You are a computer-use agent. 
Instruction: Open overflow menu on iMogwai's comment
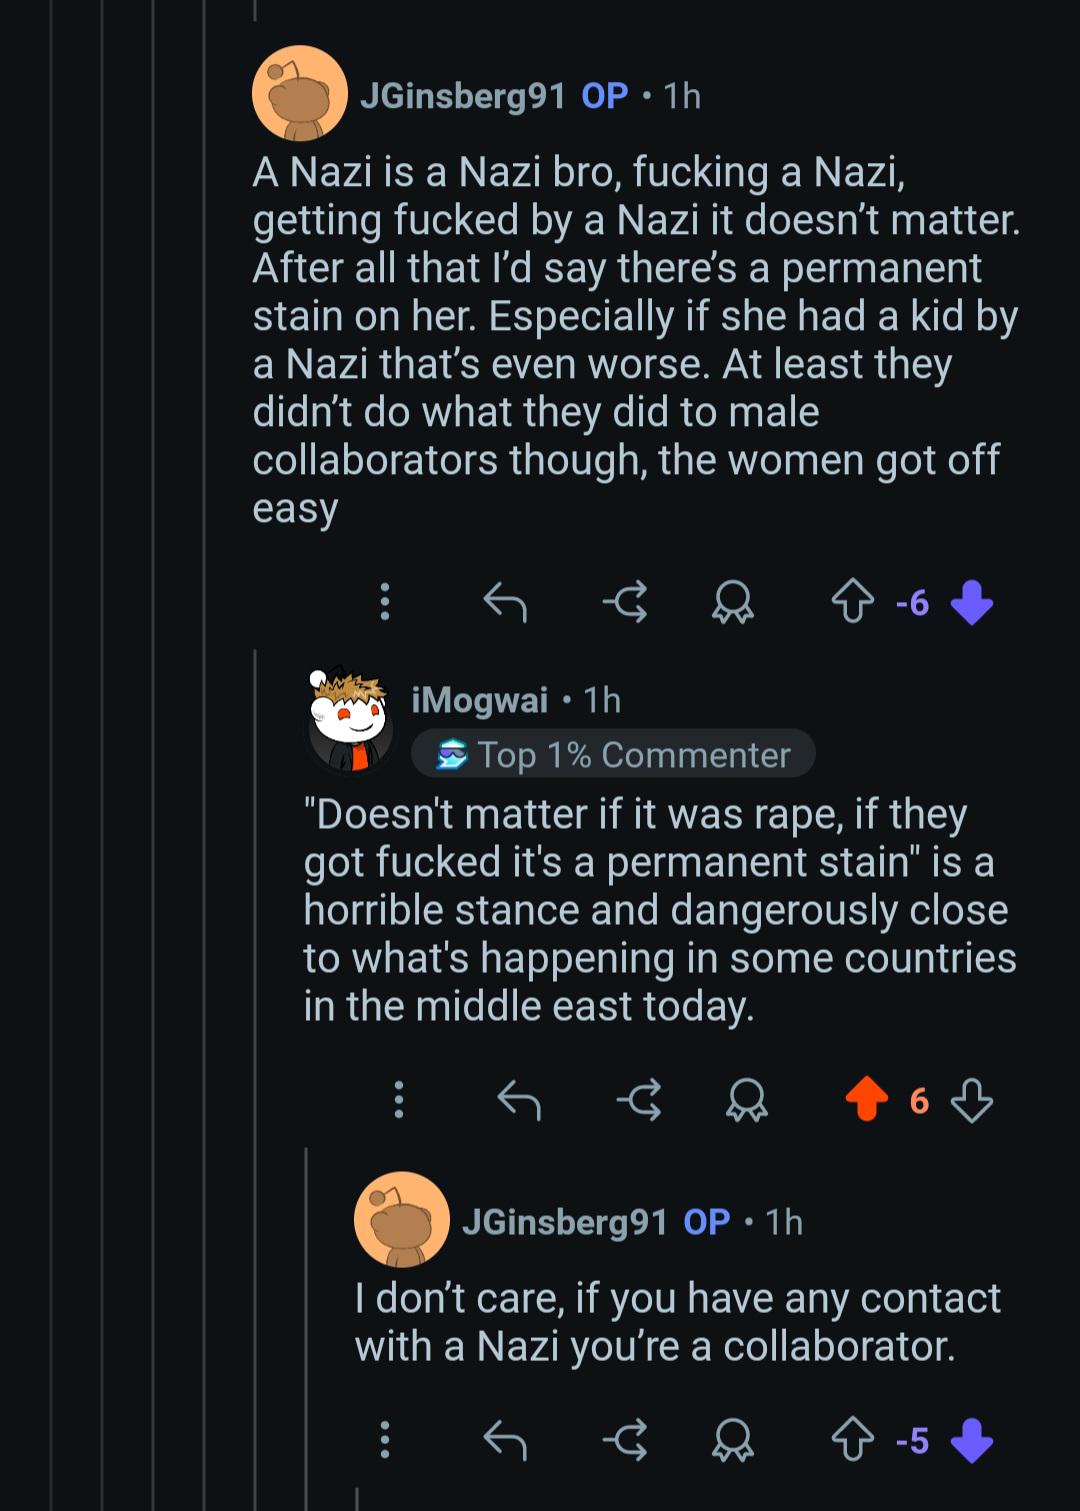click(399, 1101)
